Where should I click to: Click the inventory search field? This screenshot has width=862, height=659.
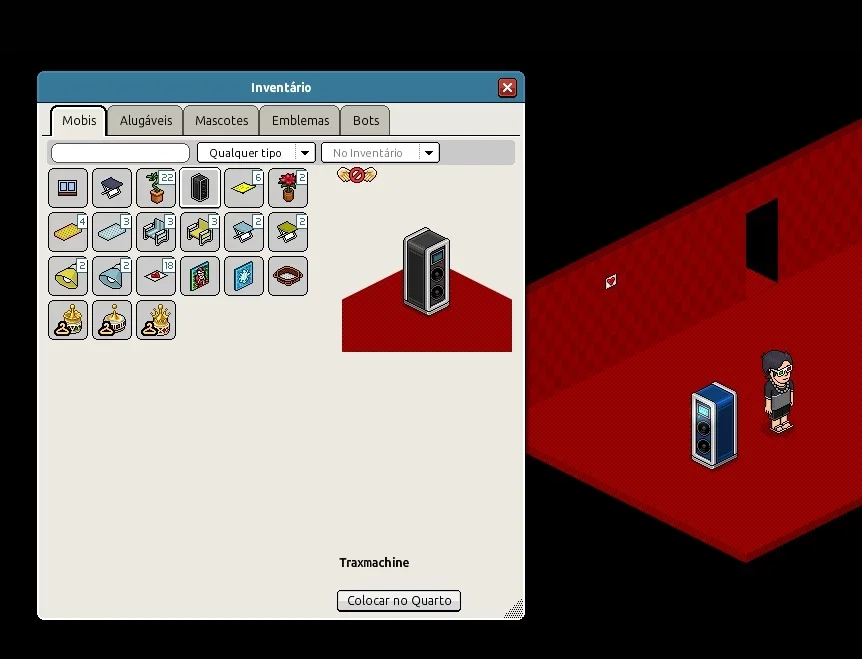(120, 153)
